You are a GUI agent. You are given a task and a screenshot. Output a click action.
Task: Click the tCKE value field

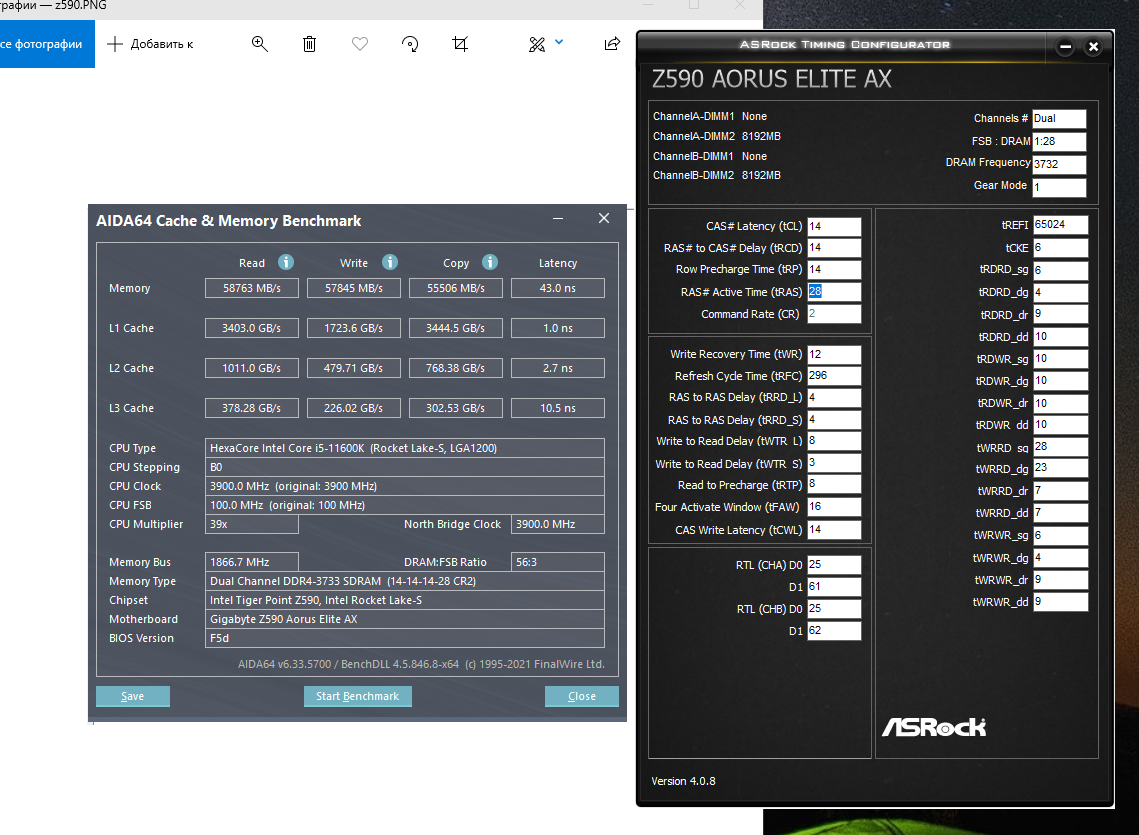click(x=1061, y=248)
